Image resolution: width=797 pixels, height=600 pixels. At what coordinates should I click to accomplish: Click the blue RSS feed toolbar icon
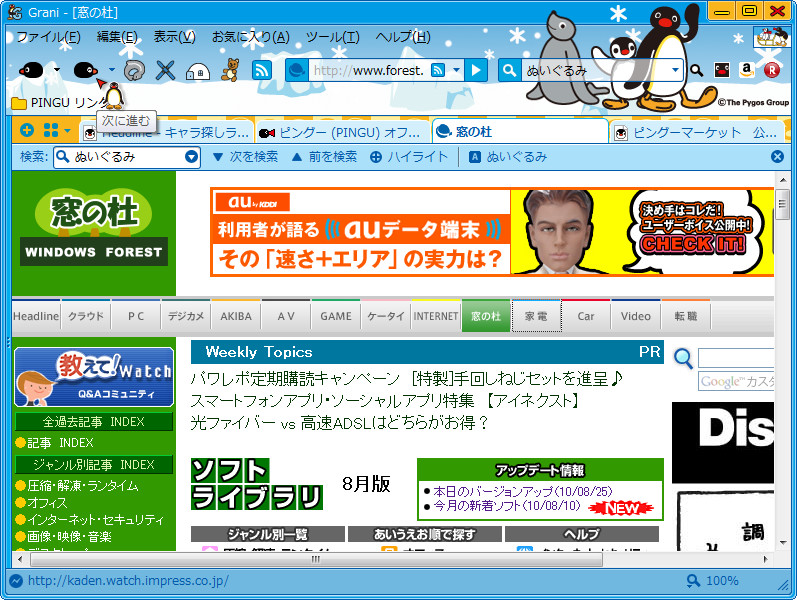[262, 70]
